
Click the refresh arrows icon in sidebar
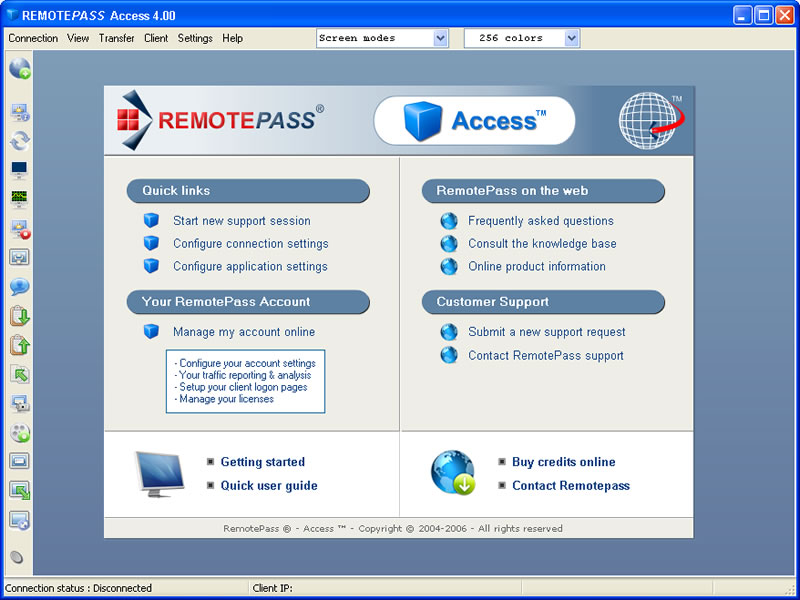click(19, 141)
